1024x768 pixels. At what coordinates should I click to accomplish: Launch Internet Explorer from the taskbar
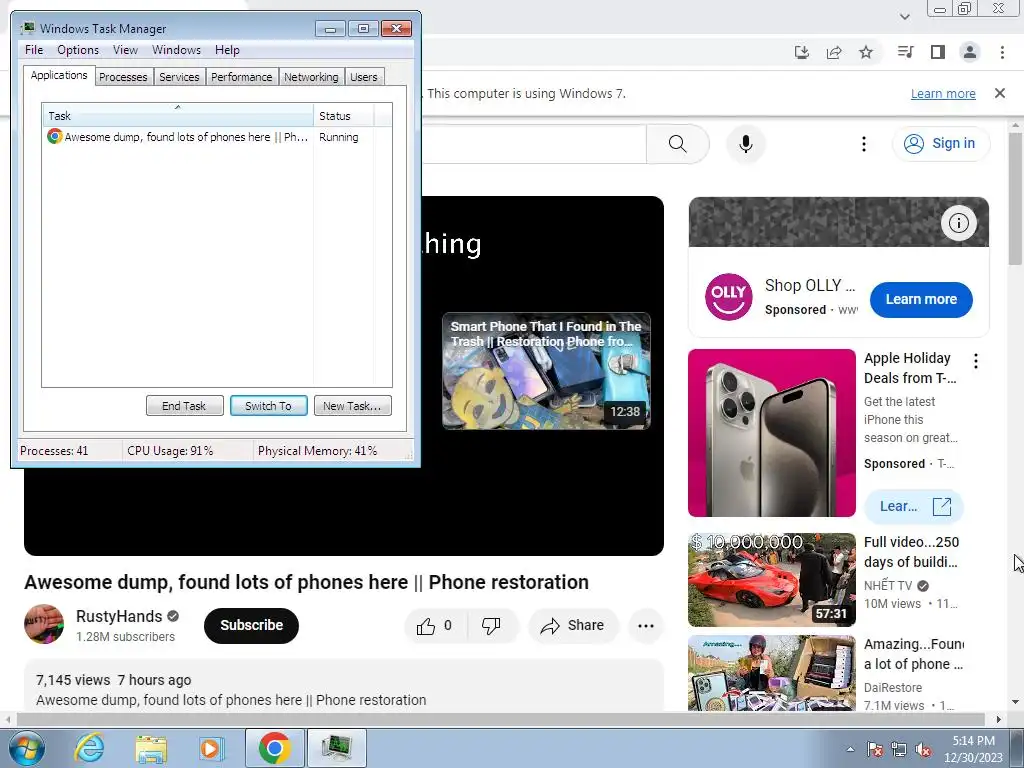pyautogui.click(x=89, y=748)
